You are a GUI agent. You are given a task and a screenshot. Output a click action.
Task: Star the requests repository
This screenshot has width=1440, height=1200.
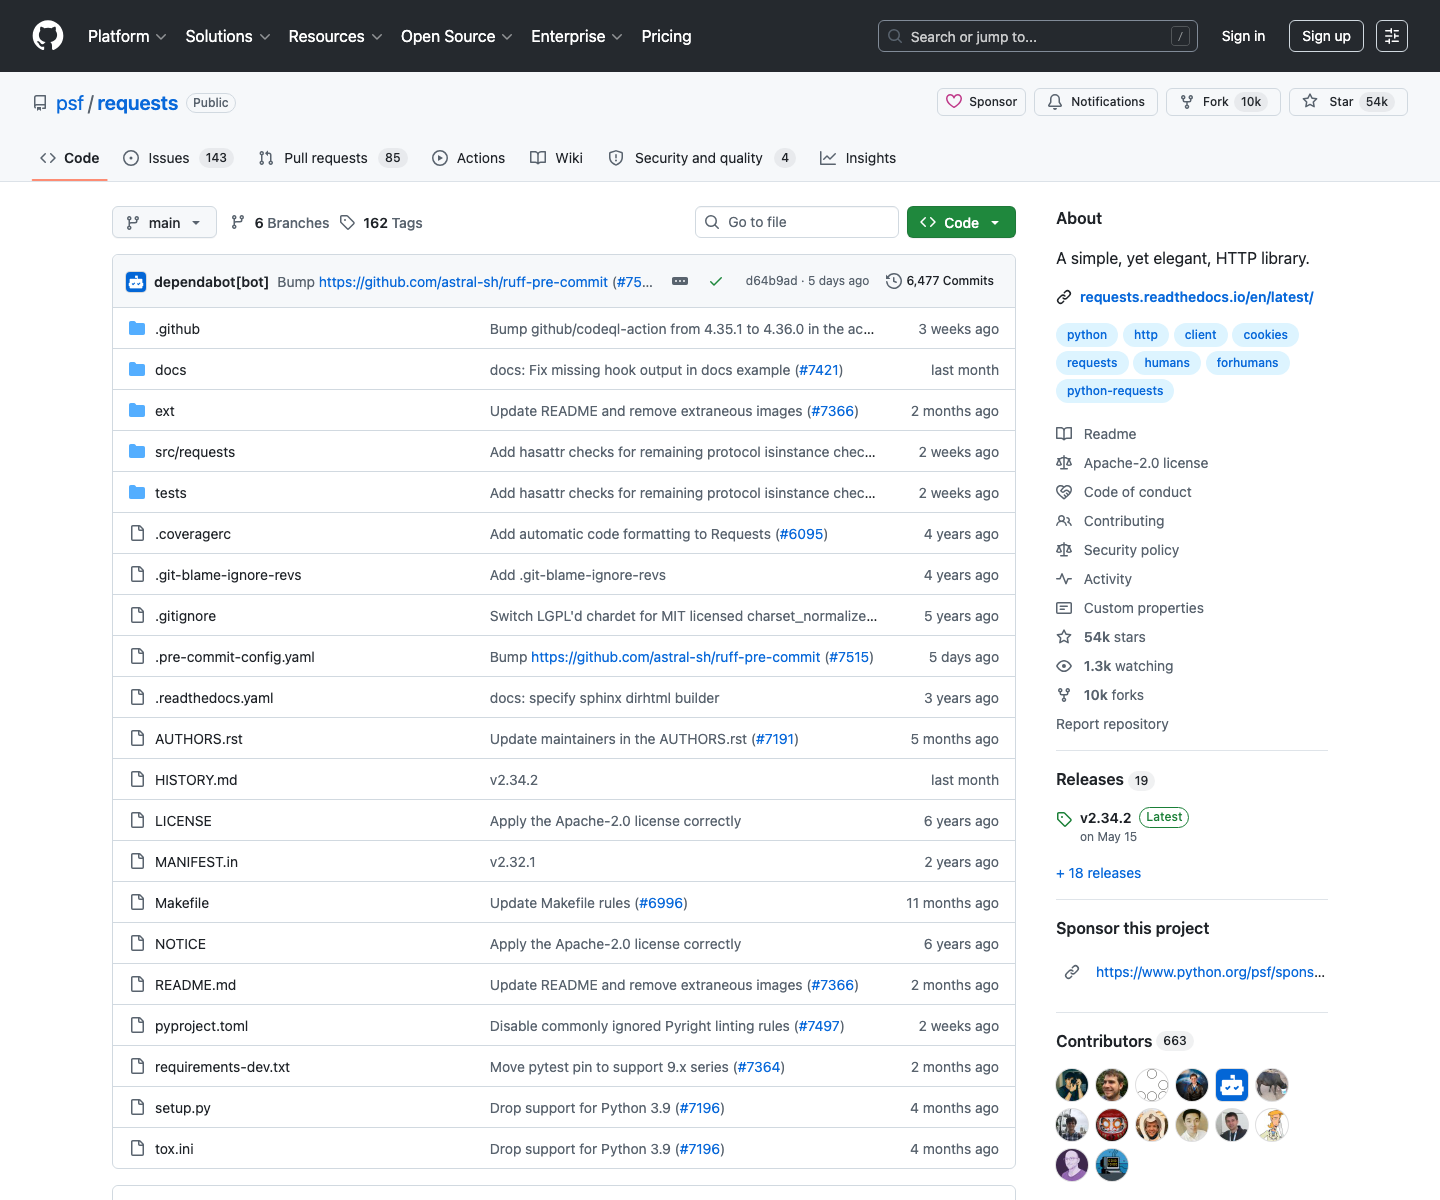point(1348,102)
